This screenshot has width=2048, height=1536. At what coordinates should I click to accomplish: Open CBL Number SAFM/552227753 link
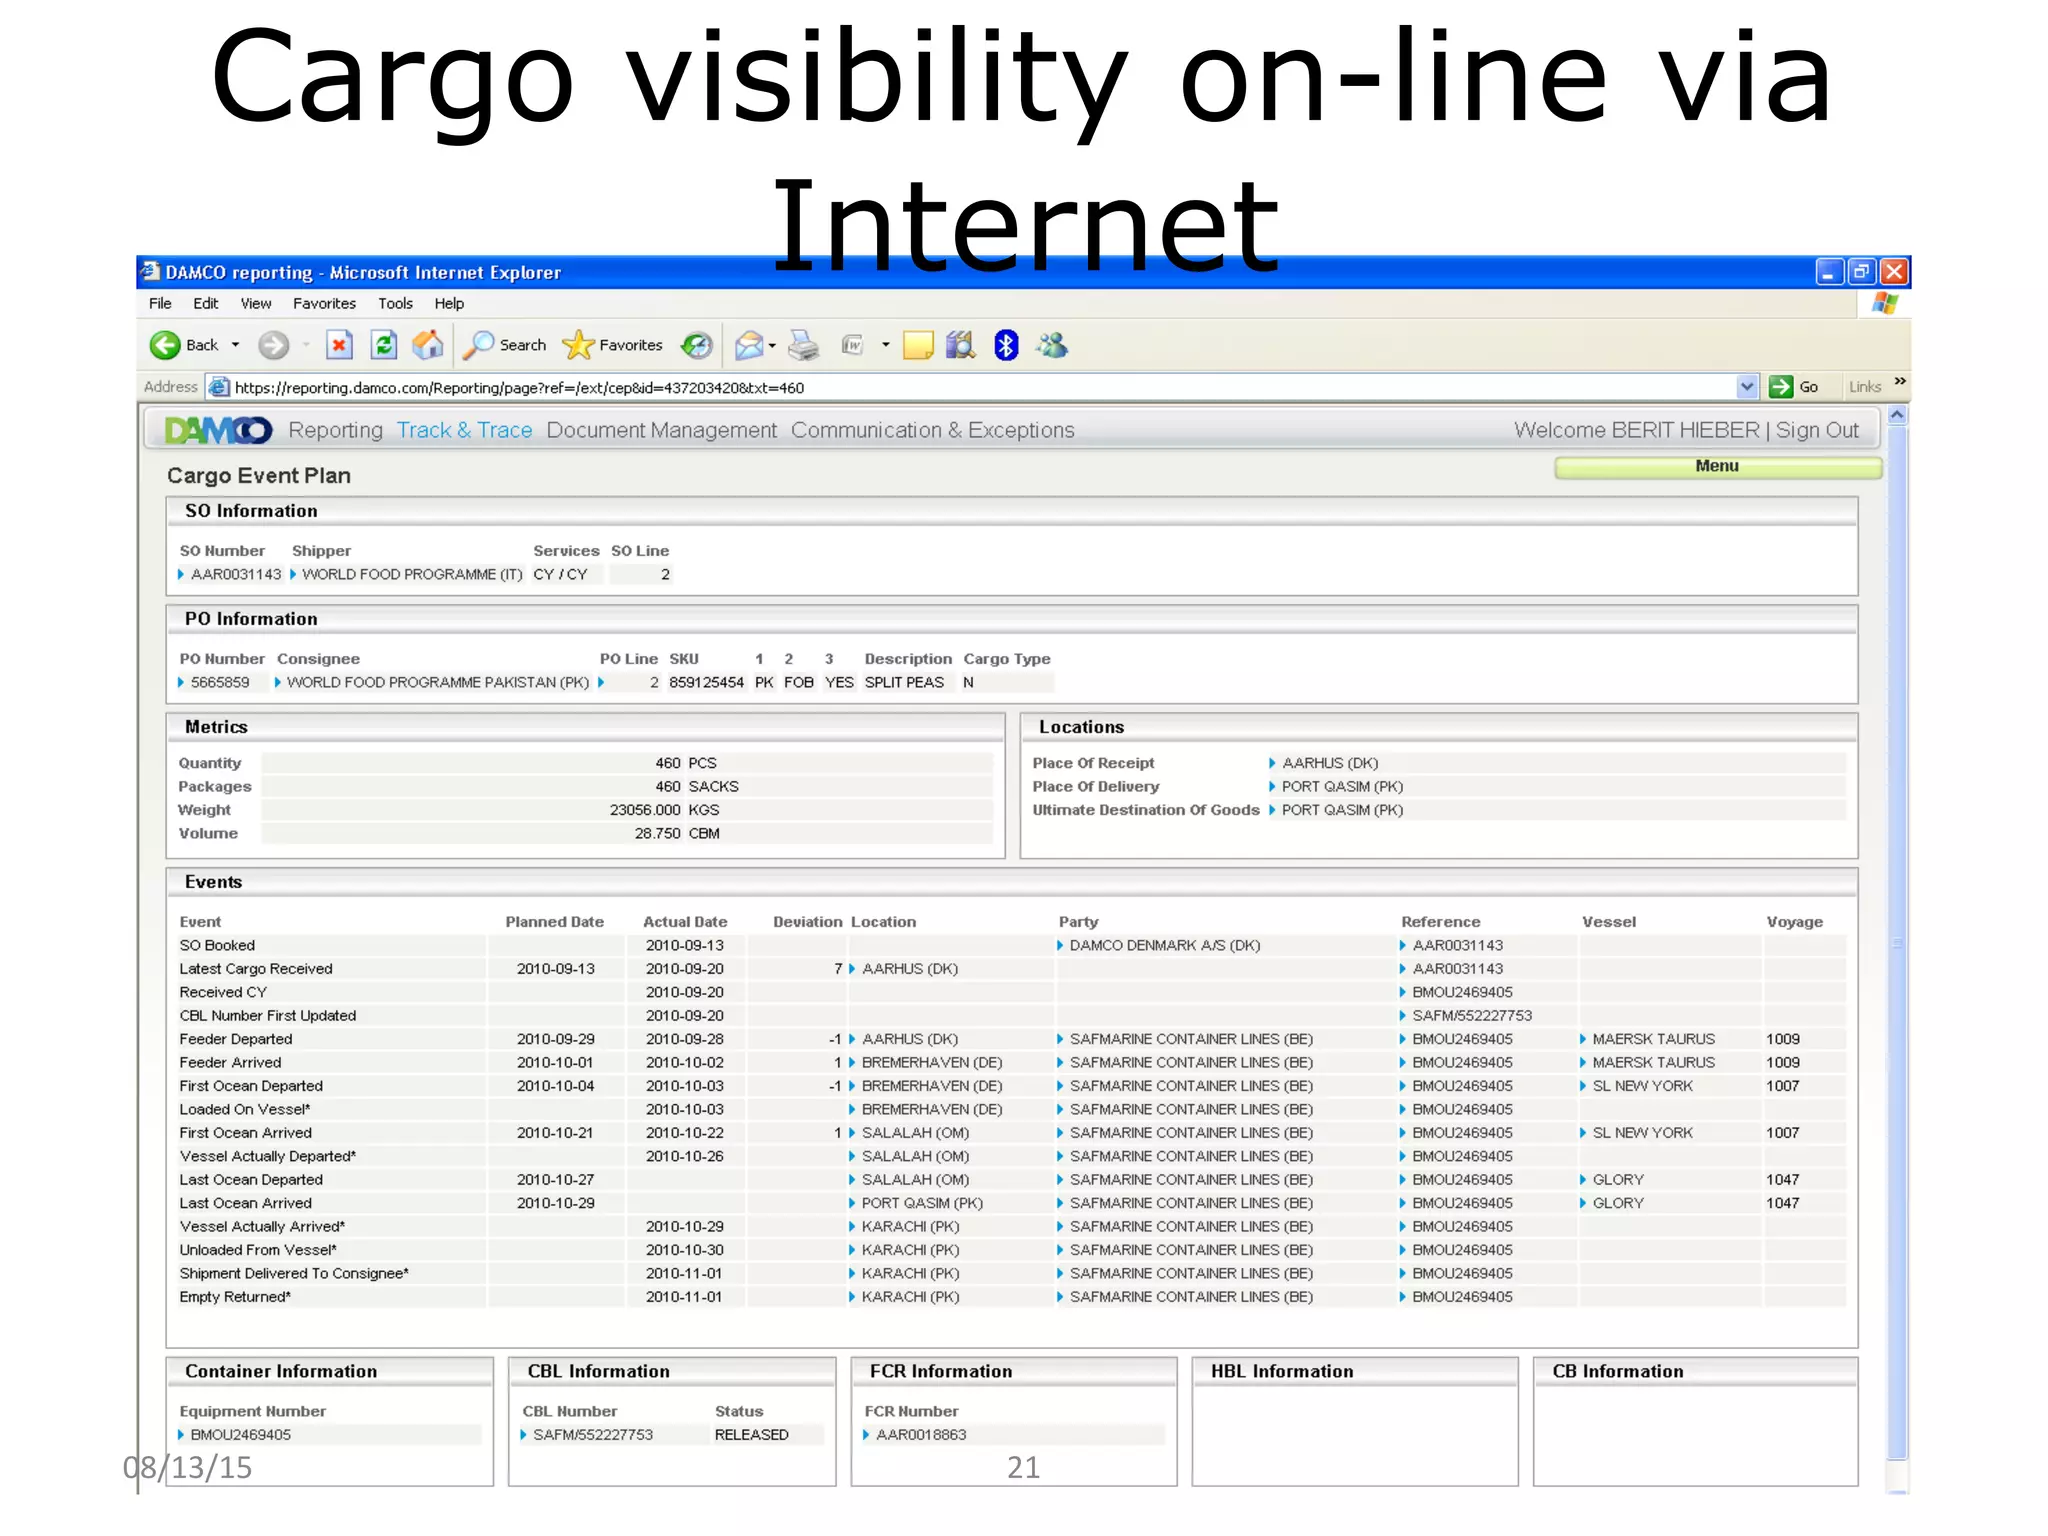(593, 1434)
